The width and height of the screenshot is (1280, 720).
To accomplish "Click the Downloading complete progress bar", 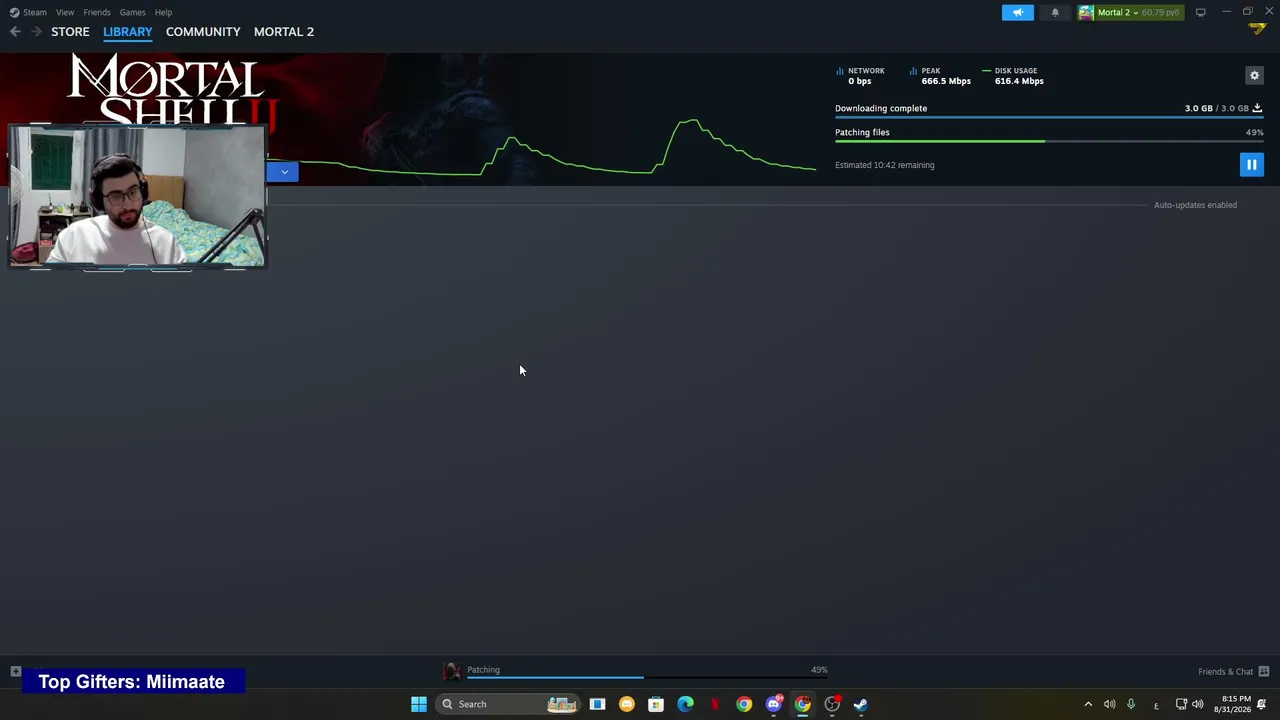I will (x=1049, y=117).
